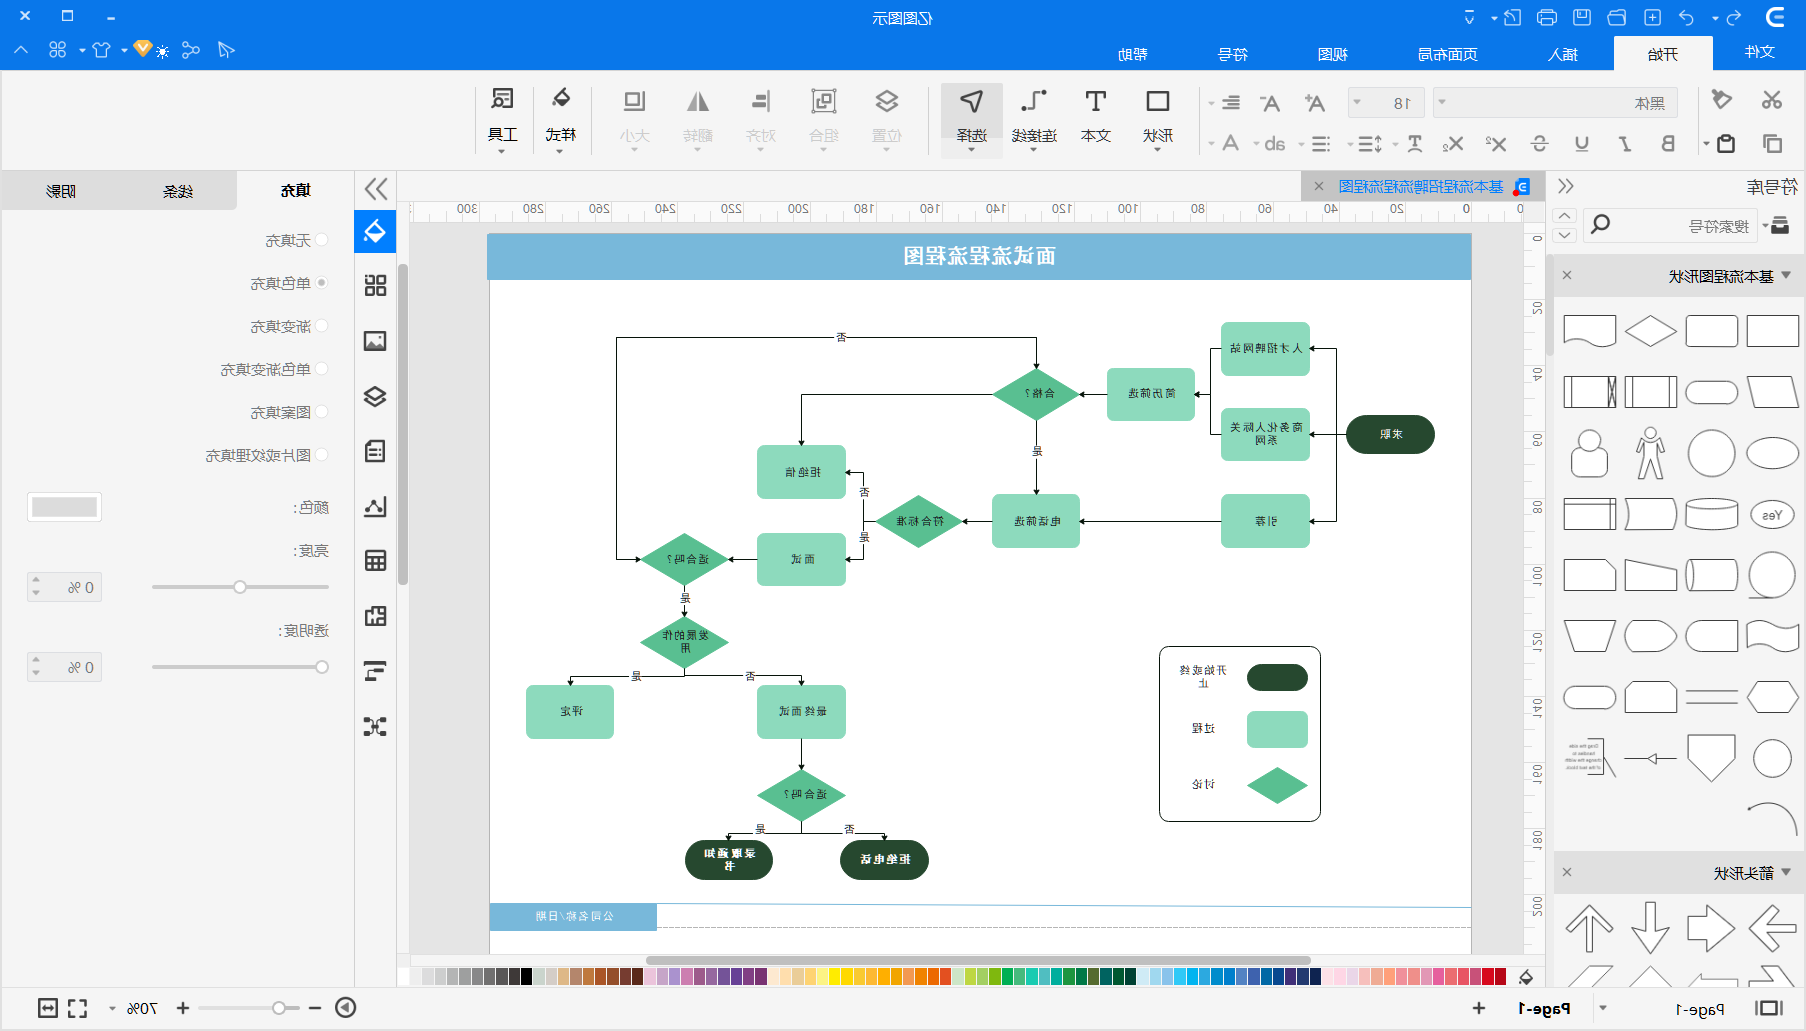Viewport: 1806px width, 1031px height.
Task: Click the Paste clipboard icon
Action: [1726, 144]
